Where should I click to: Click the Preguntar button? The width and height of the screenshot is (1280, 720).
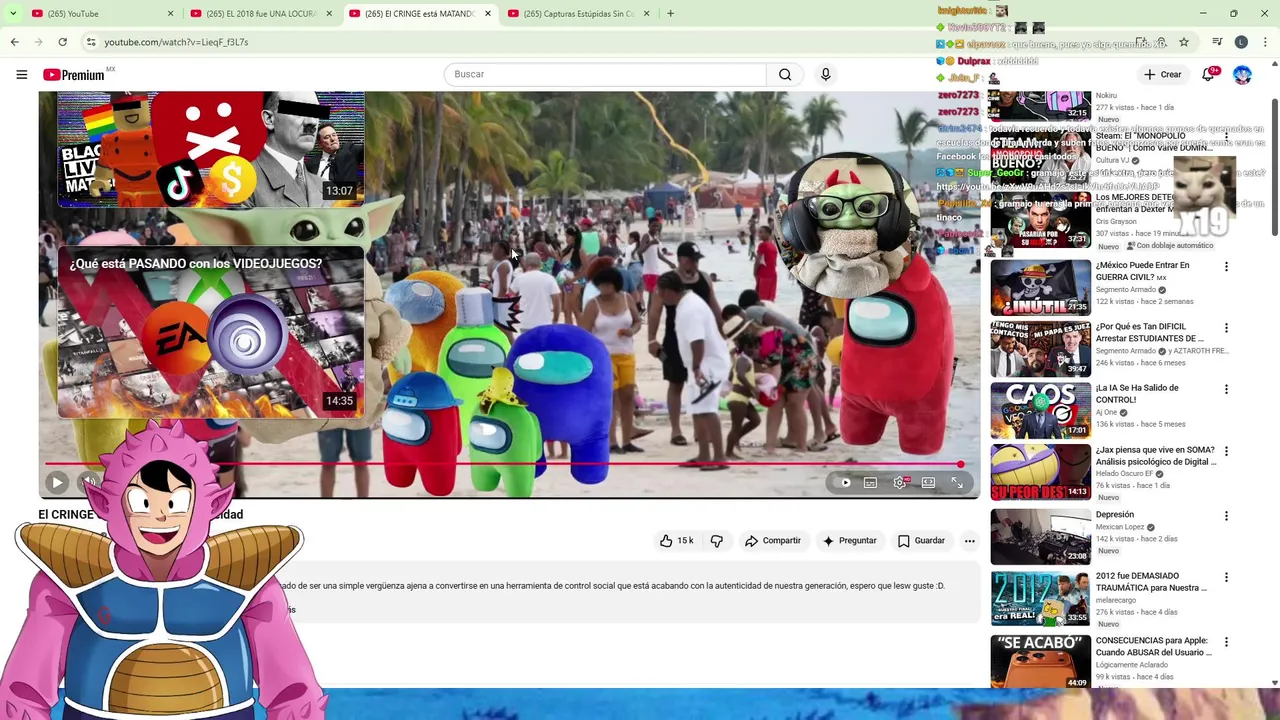pos(849,540)
